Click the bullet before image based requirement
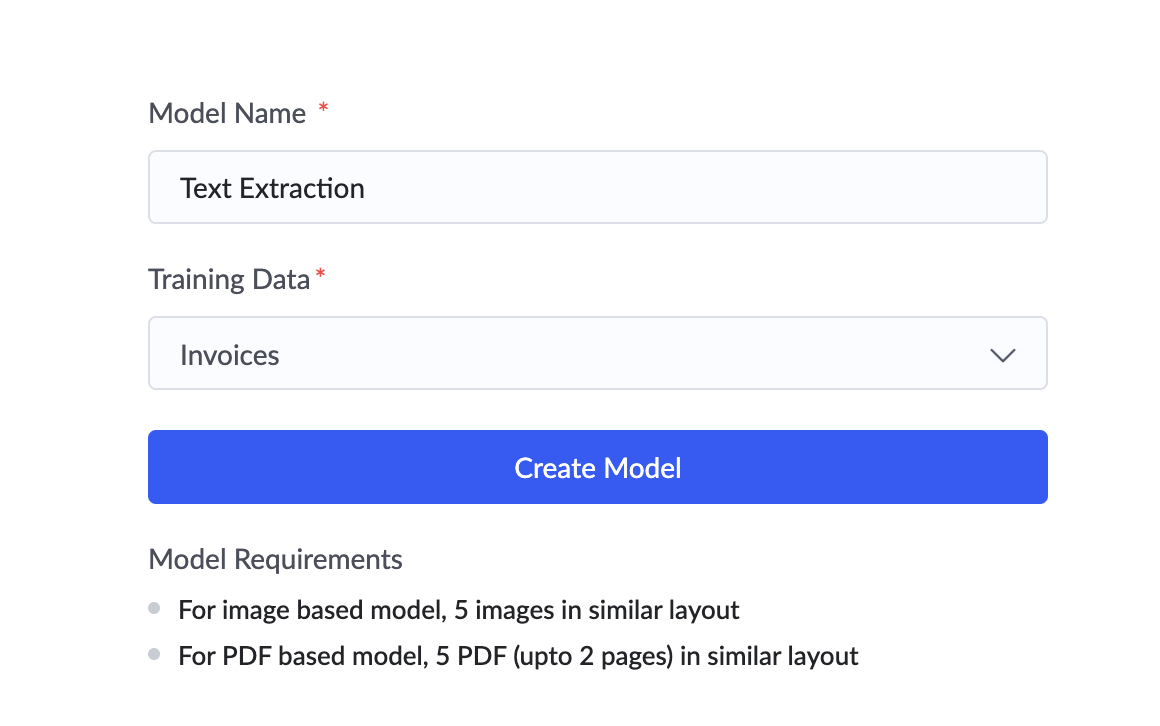The image size is (1160, 726). tap(154, 608)
